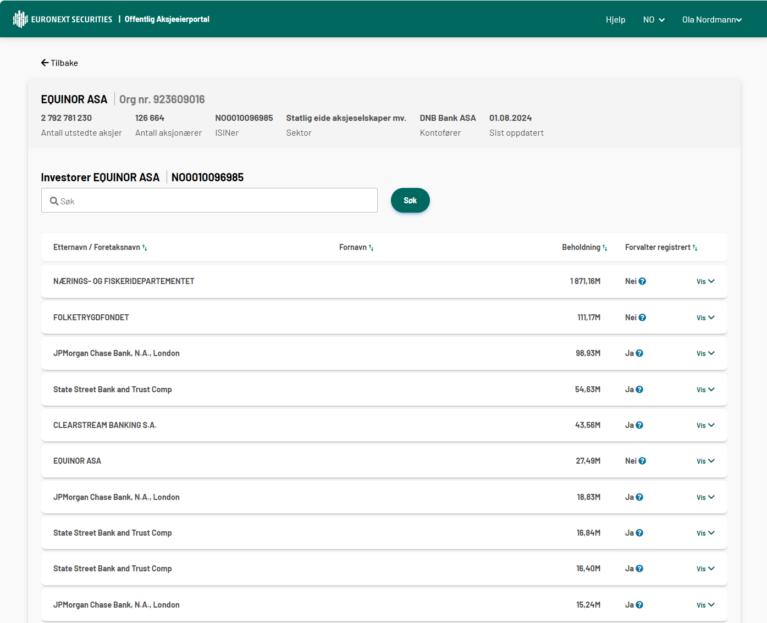Screen dimensions: 767x623
Task: Click the holding value 111,17M
Action: click(589, 317)
